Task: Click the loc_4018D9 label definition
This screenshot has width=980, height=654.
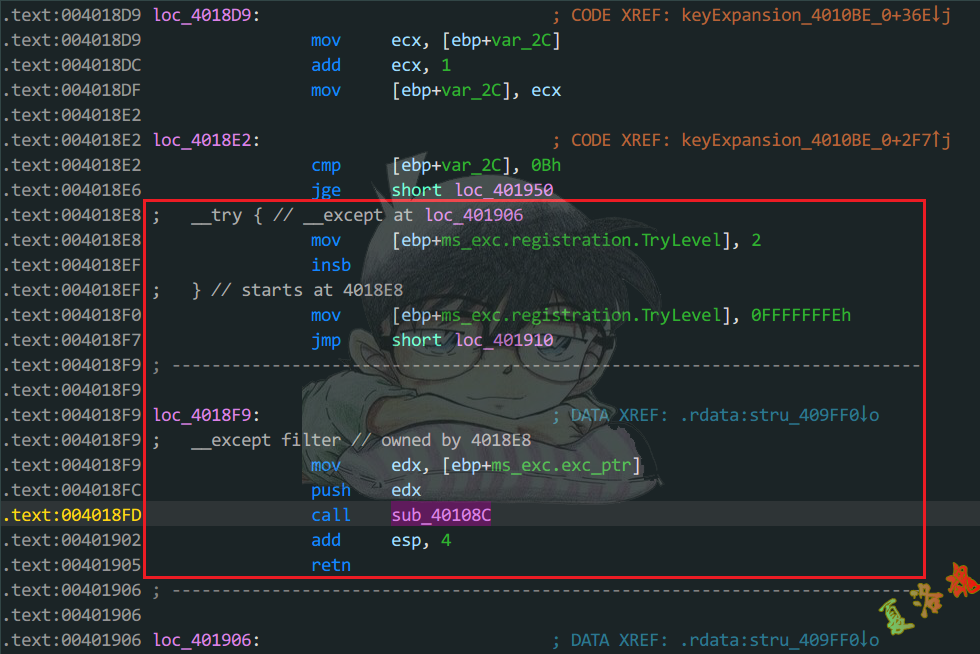Action: [203, 15]
